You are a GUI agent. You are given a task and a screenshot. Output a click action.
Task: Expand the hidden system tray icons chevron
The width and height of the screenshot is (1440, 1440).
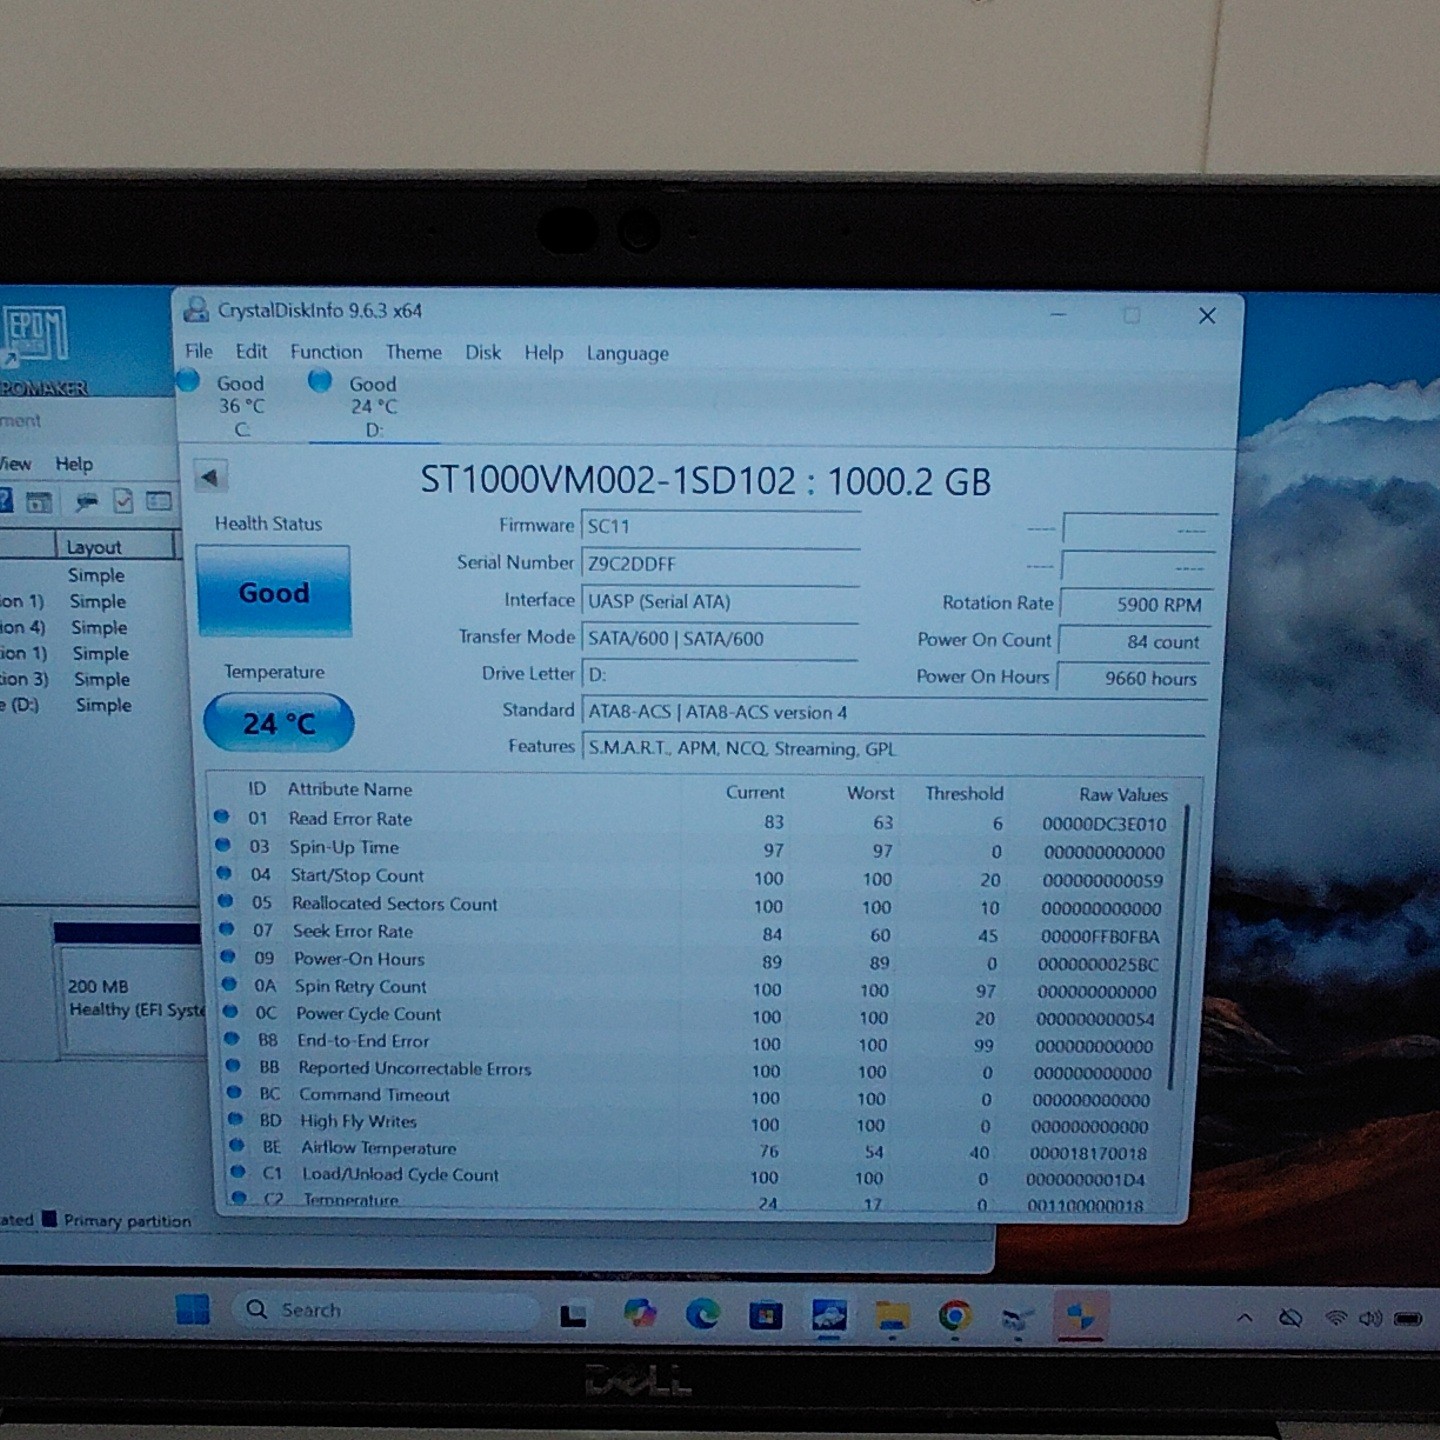[1245, 1318]
